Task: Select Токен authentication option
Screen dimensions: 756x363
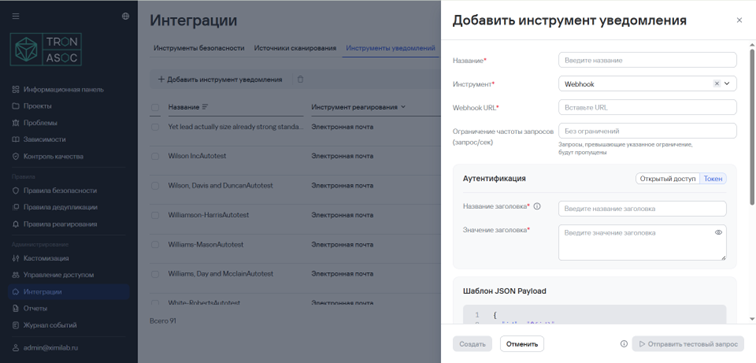Action: pyautogui.click(x=713, y=178)
